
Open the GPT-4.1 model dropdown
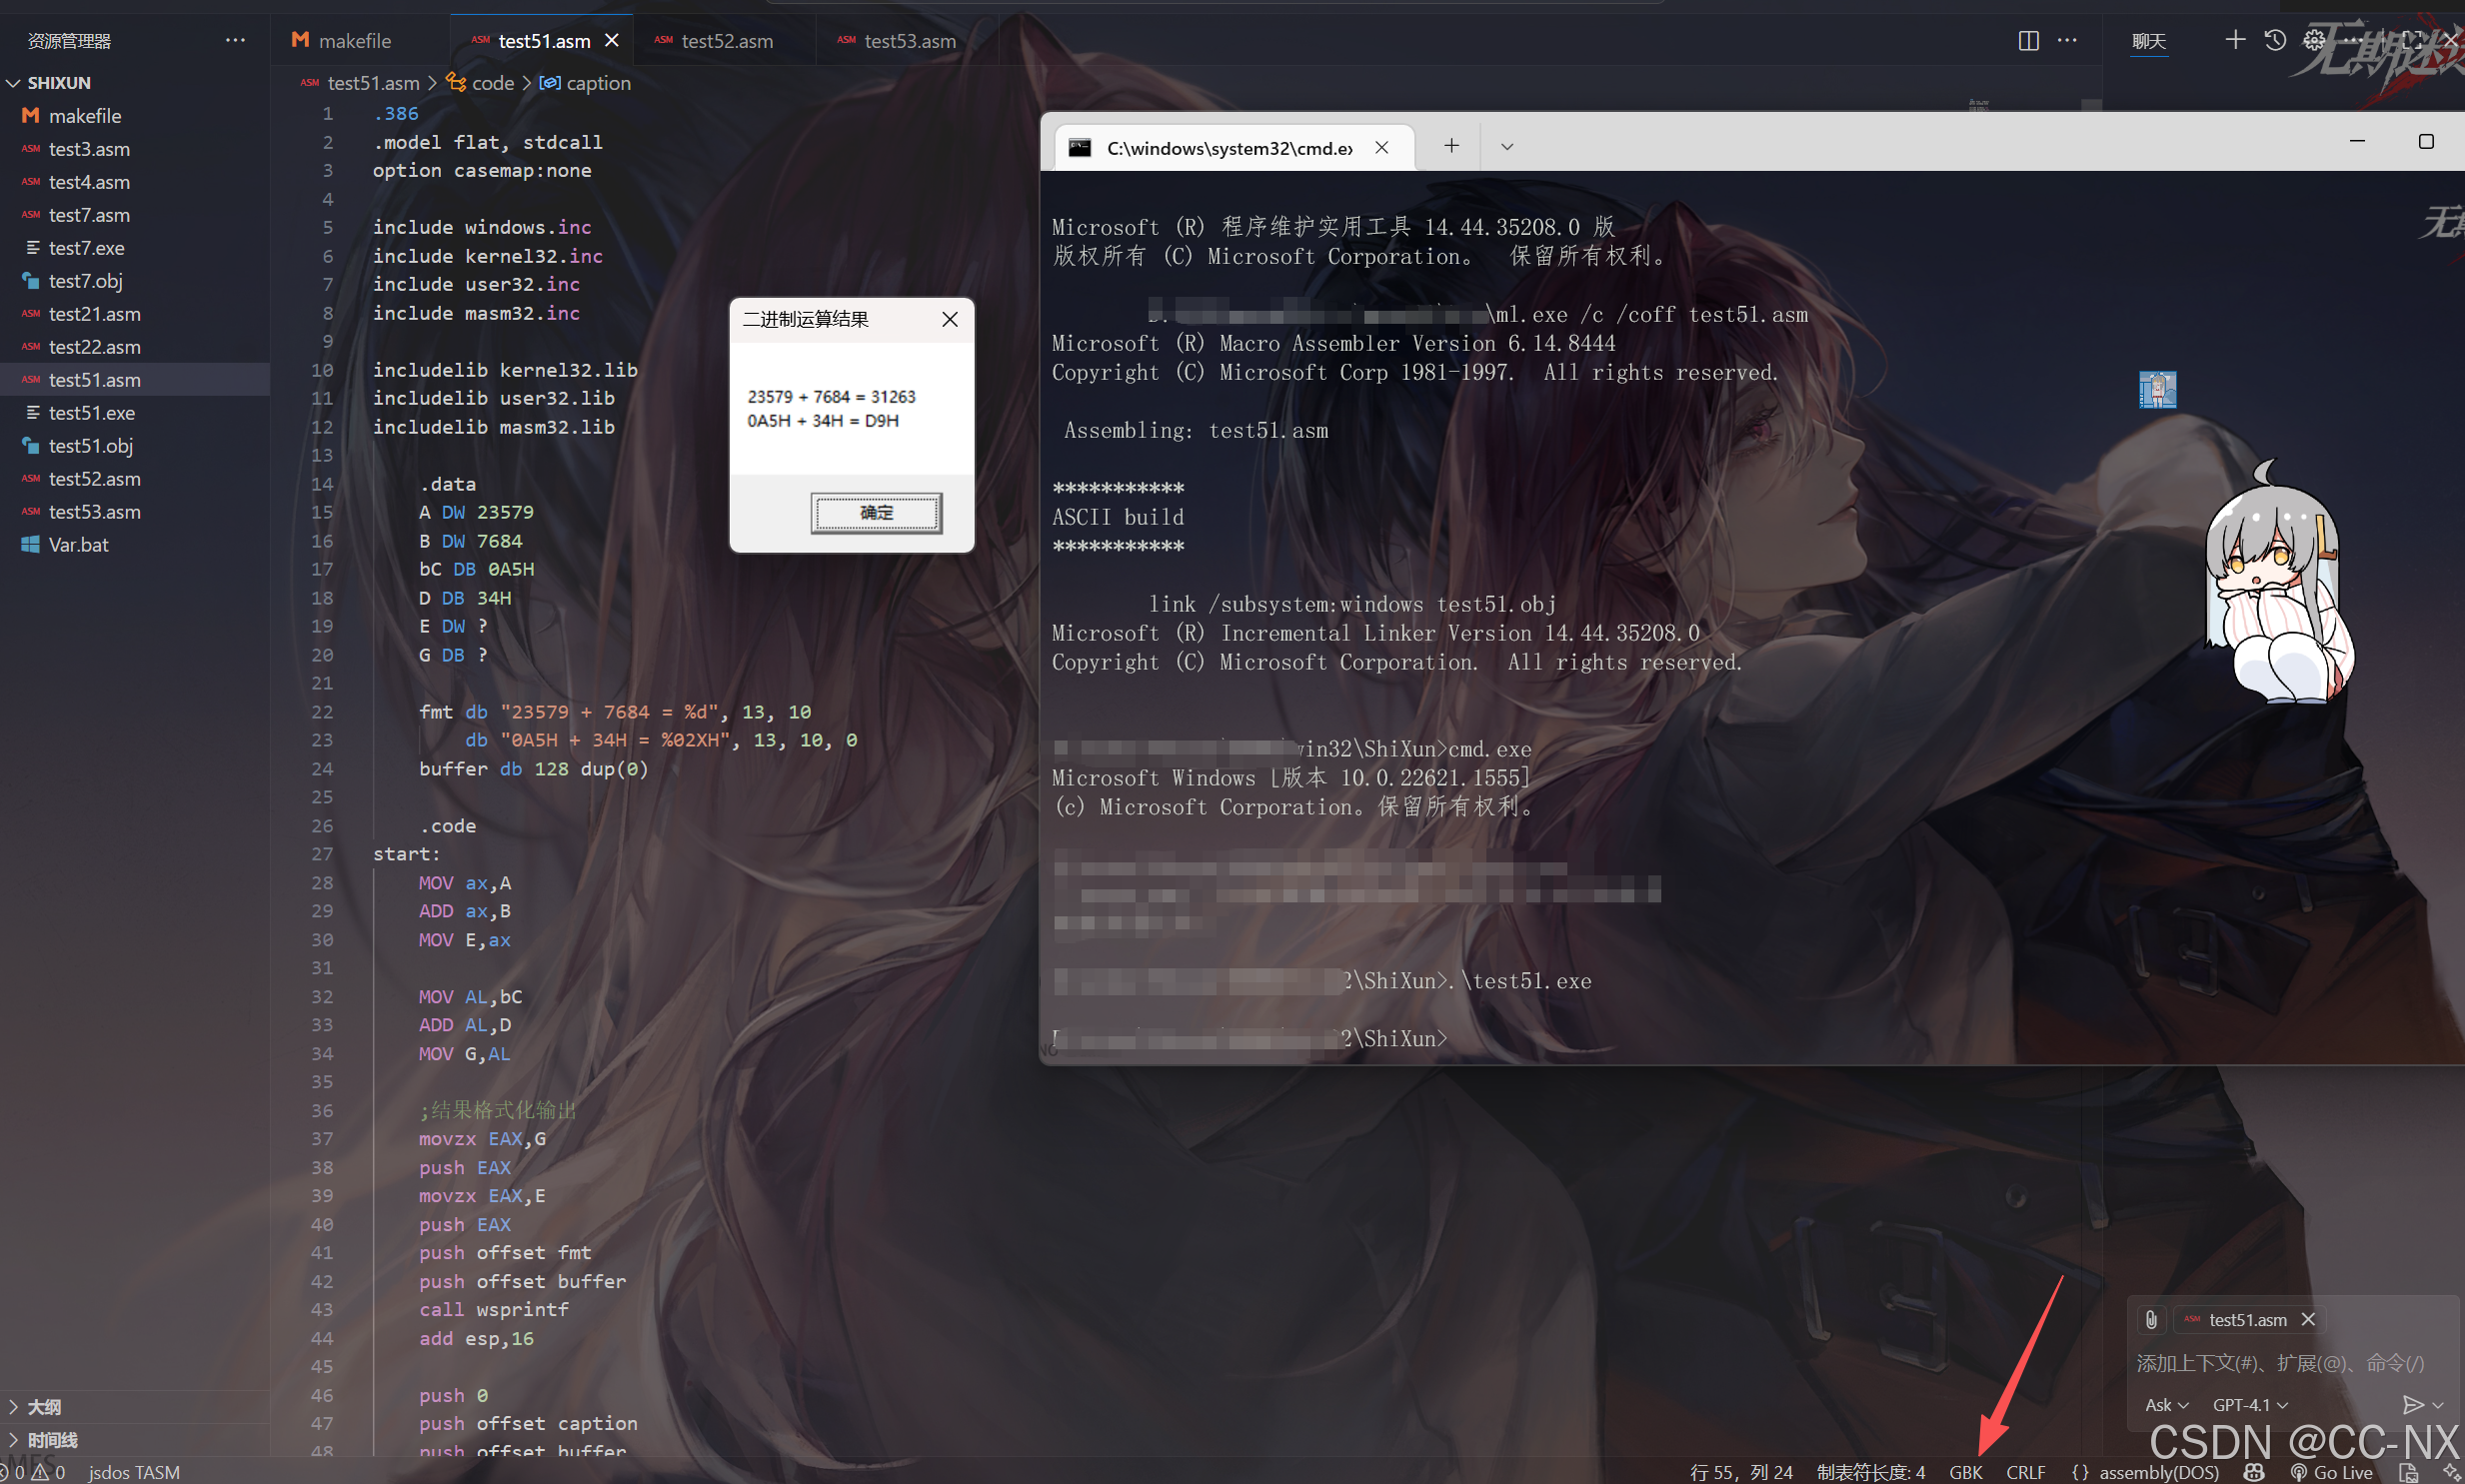(2250, 1404)
